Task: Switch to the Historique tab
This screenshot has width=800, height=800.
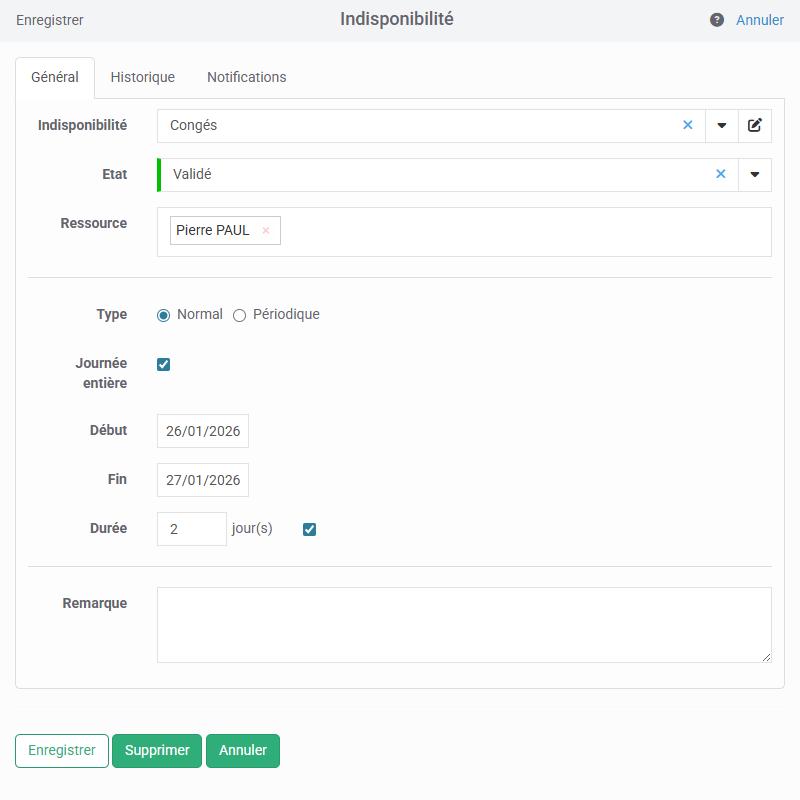Action: [x=142, y=77]
